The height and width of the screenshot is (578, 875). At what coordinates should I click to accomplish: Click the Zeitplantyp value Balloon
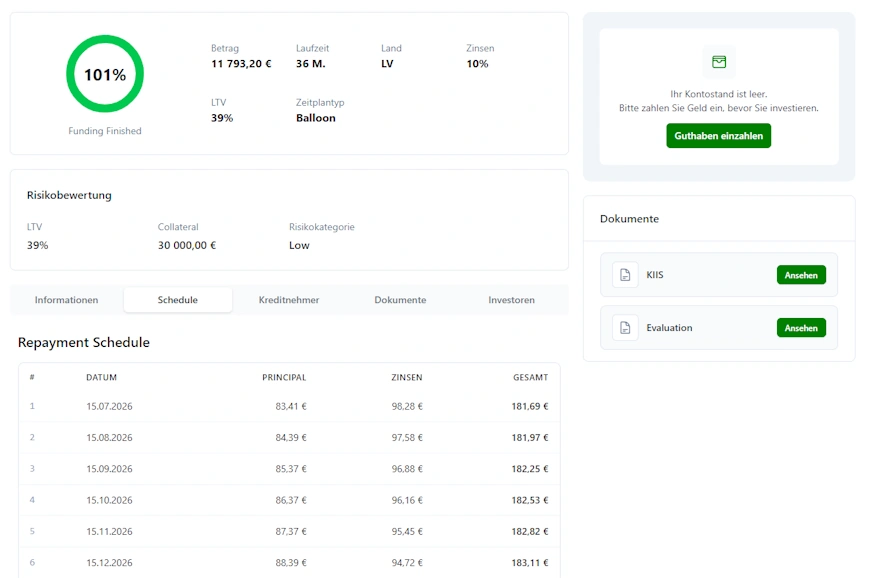[x=316, y=118]
